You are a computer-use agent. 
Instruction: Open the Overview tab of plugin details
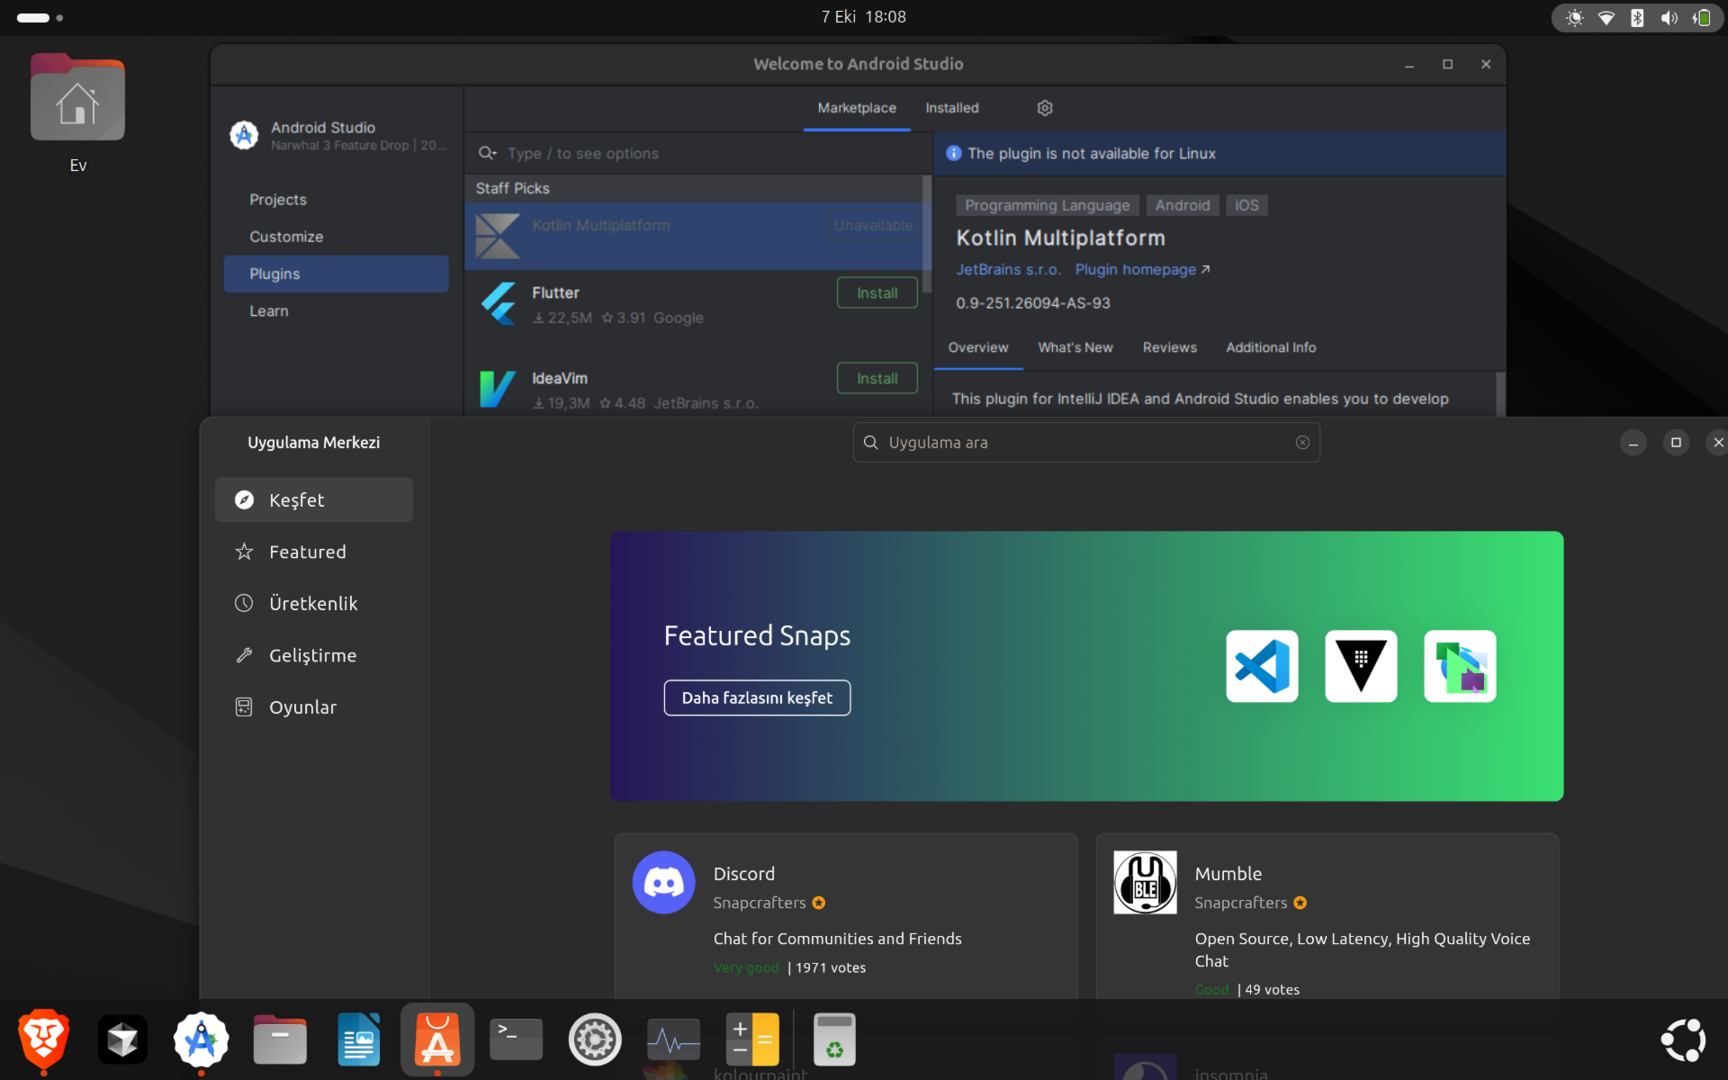978,348
